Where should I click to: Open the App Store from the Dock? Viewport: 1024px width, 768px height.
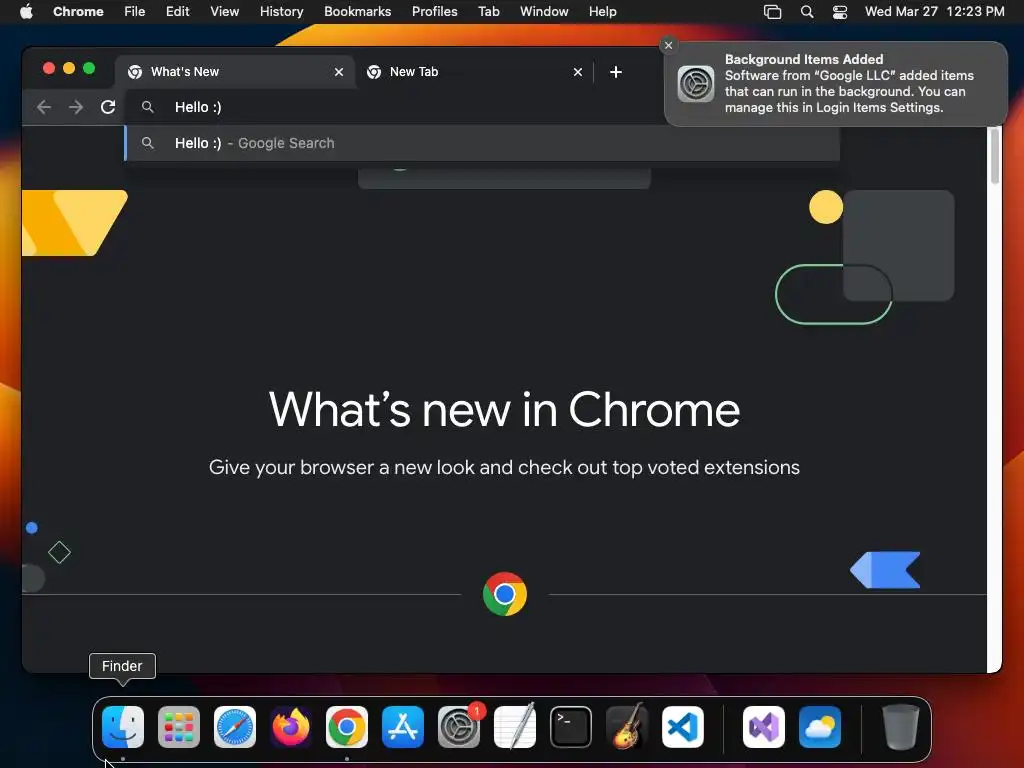[403, 727]
